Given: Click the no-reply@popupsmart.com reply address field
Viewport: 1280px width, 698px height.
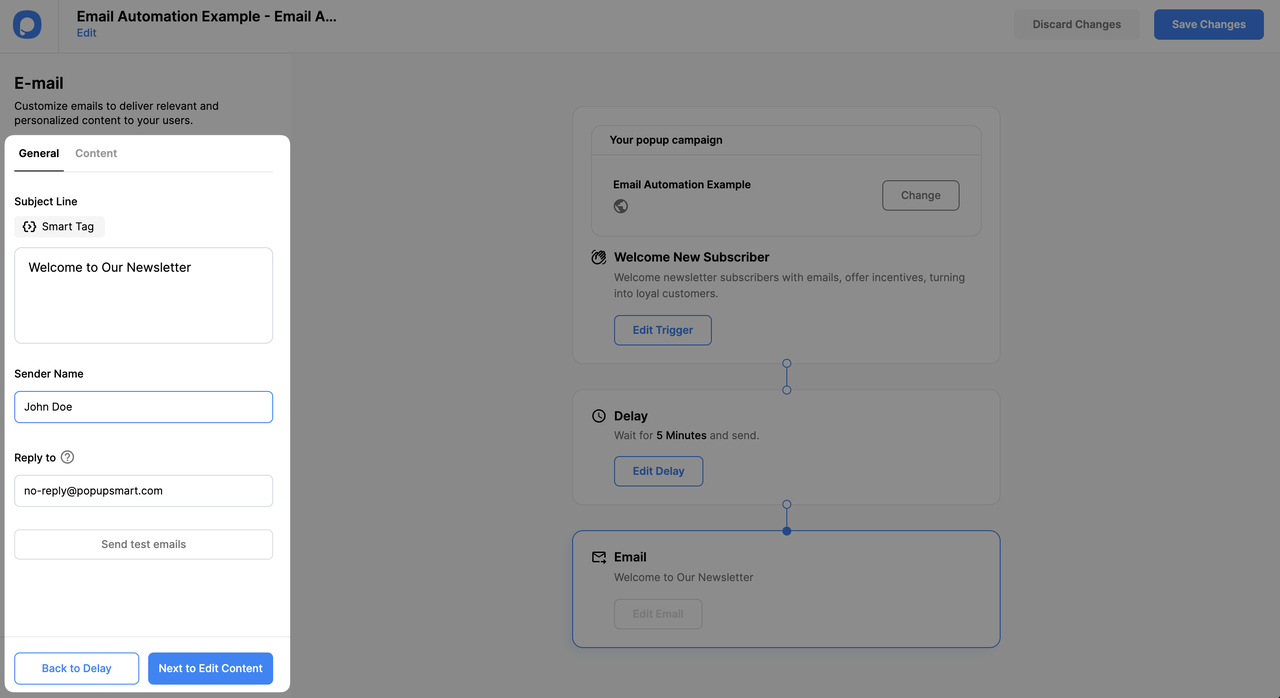Looking at the screenshot, I should 143,490.
